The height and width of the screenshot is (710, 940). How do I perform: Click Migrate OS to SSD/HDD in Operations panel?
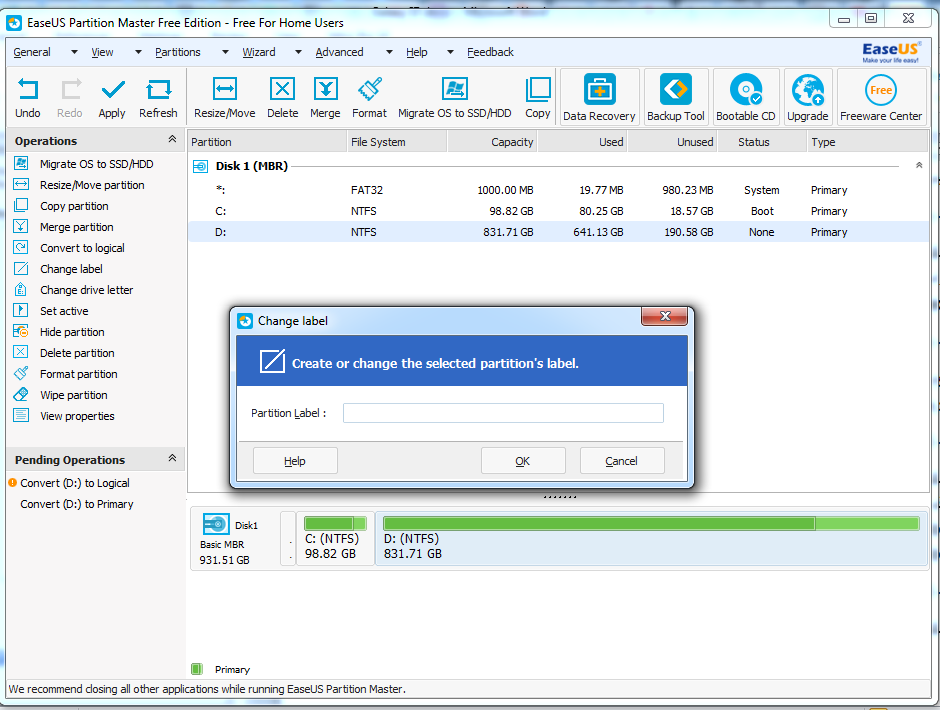pyautogui.click(x=97, y=164)
